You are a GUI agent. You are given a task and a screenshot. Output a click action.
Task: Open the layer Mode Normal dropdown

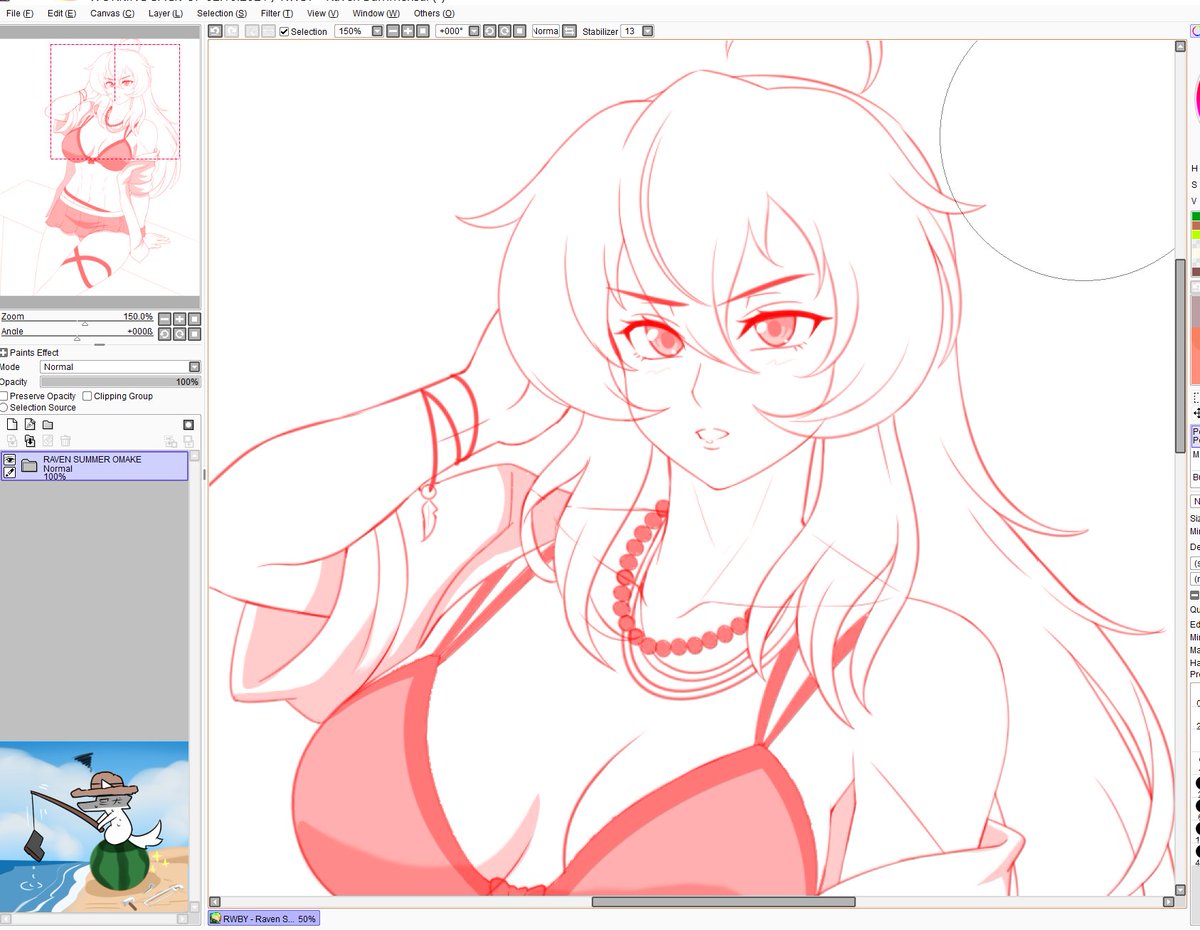(120, 367)
